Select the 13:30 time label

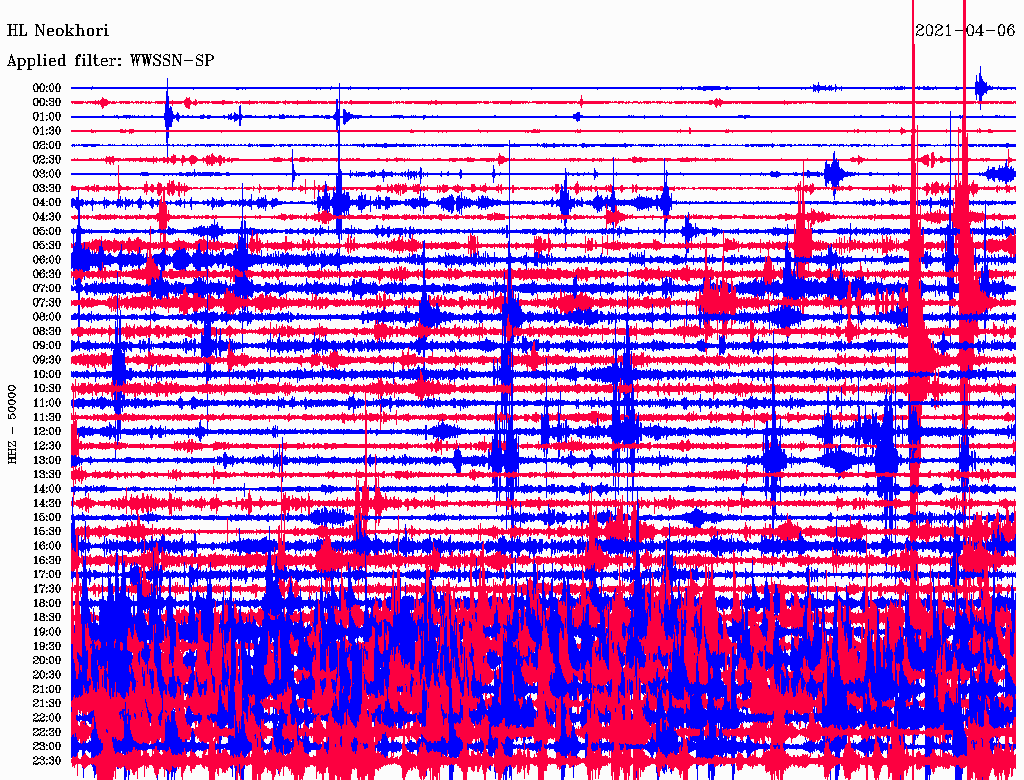tap(47, 475)
